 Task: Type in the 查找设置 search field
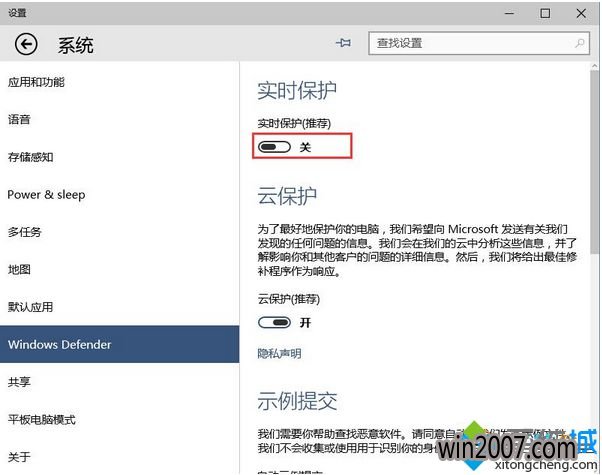tap(470, 44)
